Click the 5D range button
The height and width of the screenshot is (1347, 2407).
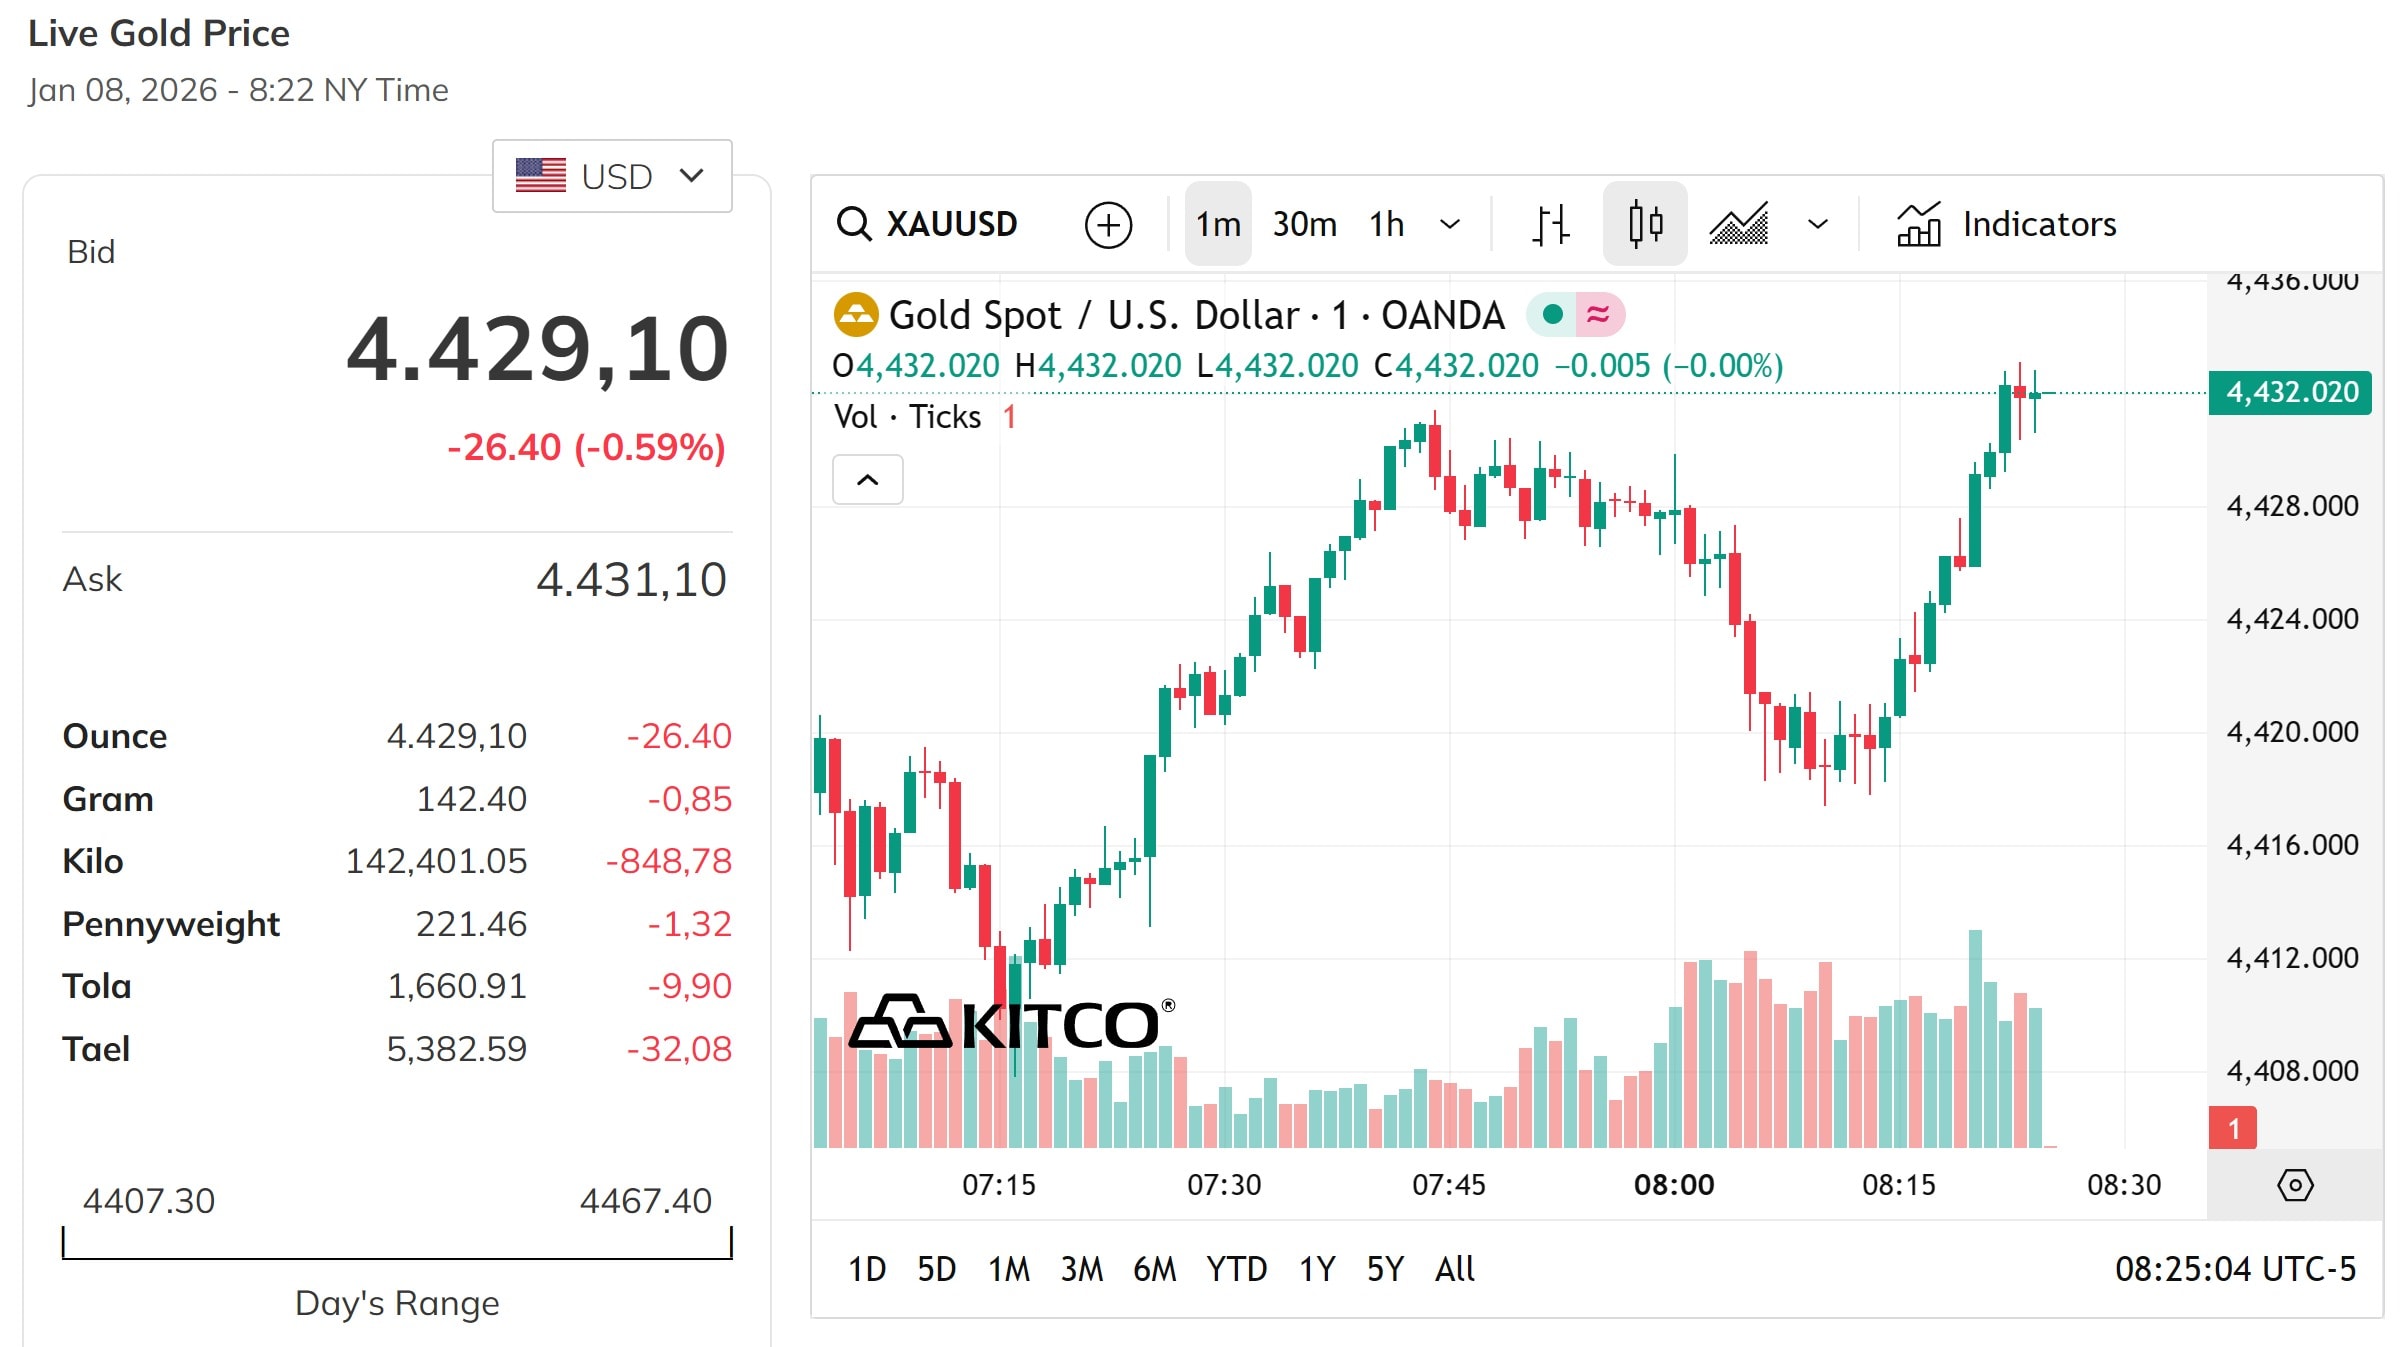(x=938, y=1268)
